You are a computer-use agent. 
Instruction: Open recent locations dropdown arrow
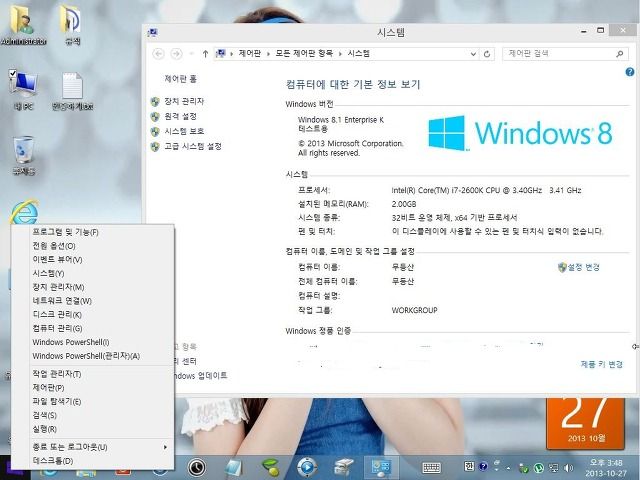(191, 53)
